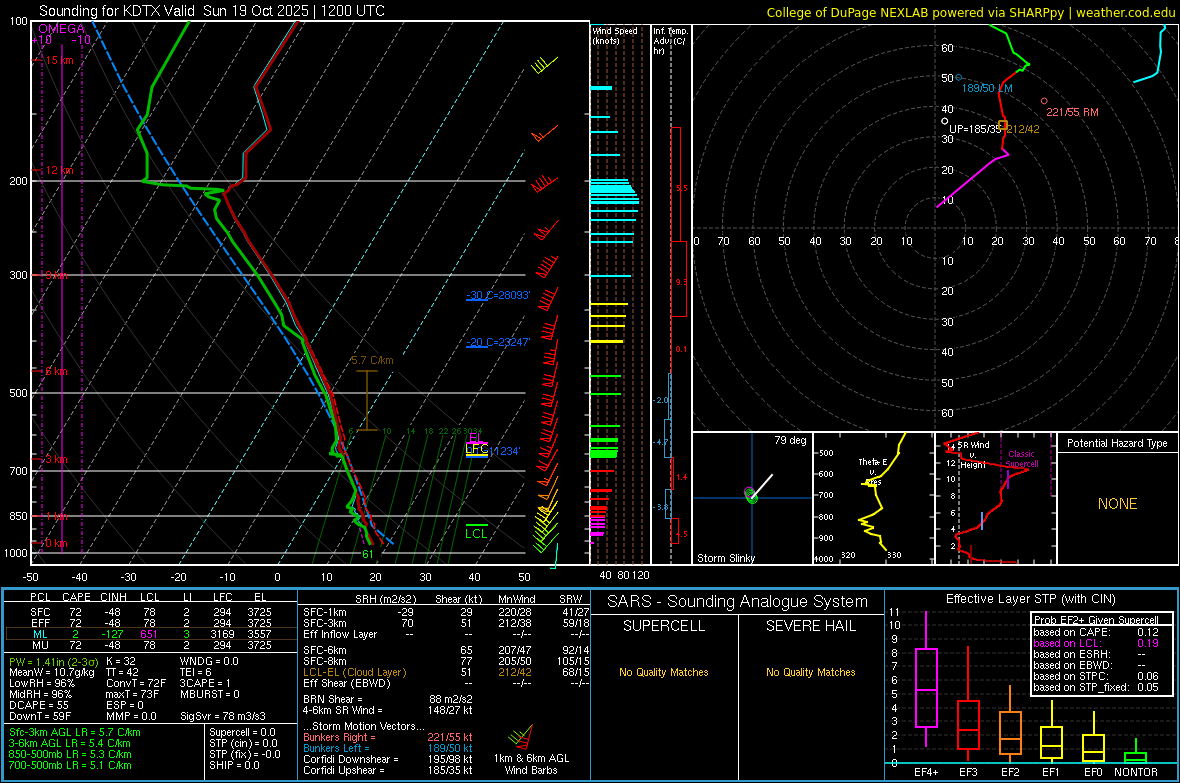Viewport: 1180px width, 783px height.
Task: Click the green NONTOR box plot
Action: tap(1136, 757)
